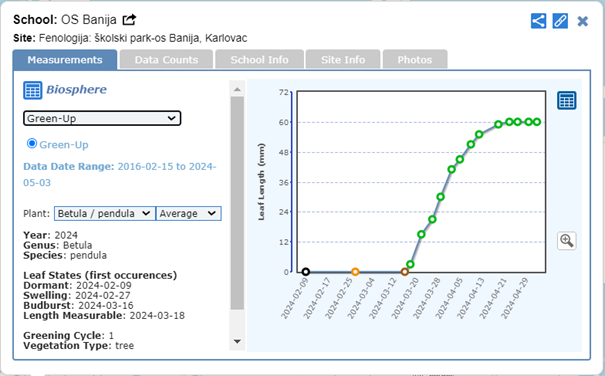The width and height of the screenshot is (605, 376).
Task: Open Biosphere data table icon
Action: [x=32, y=90]
